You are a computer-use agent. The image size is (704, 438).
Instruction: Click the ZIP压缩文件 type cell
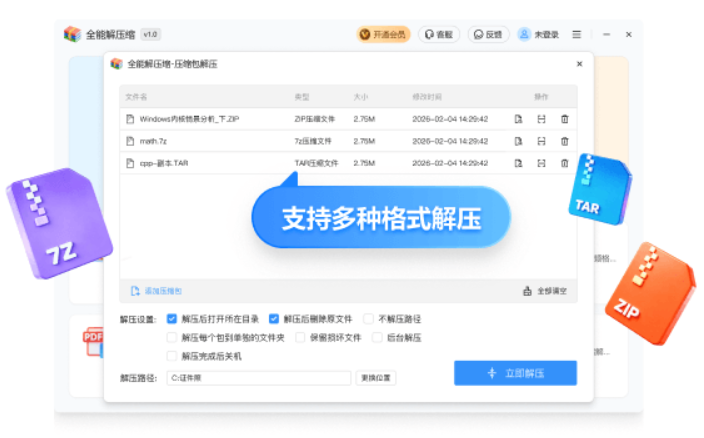pos(315,119)
